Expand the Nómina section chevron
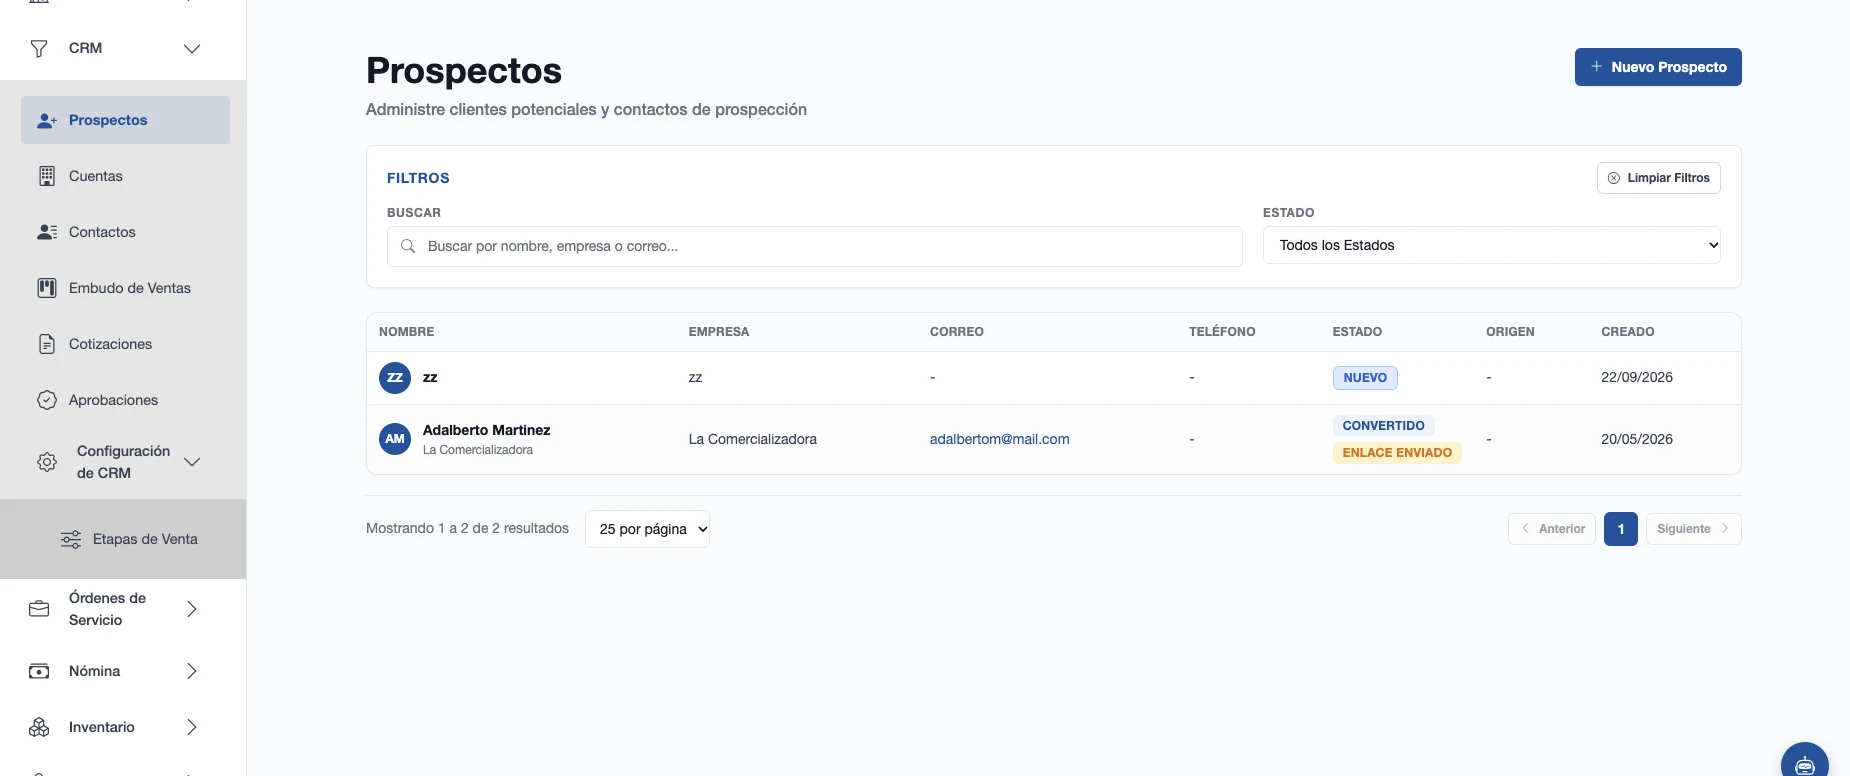The height and width of the screenshot is (776, 1850). (192, 671)
